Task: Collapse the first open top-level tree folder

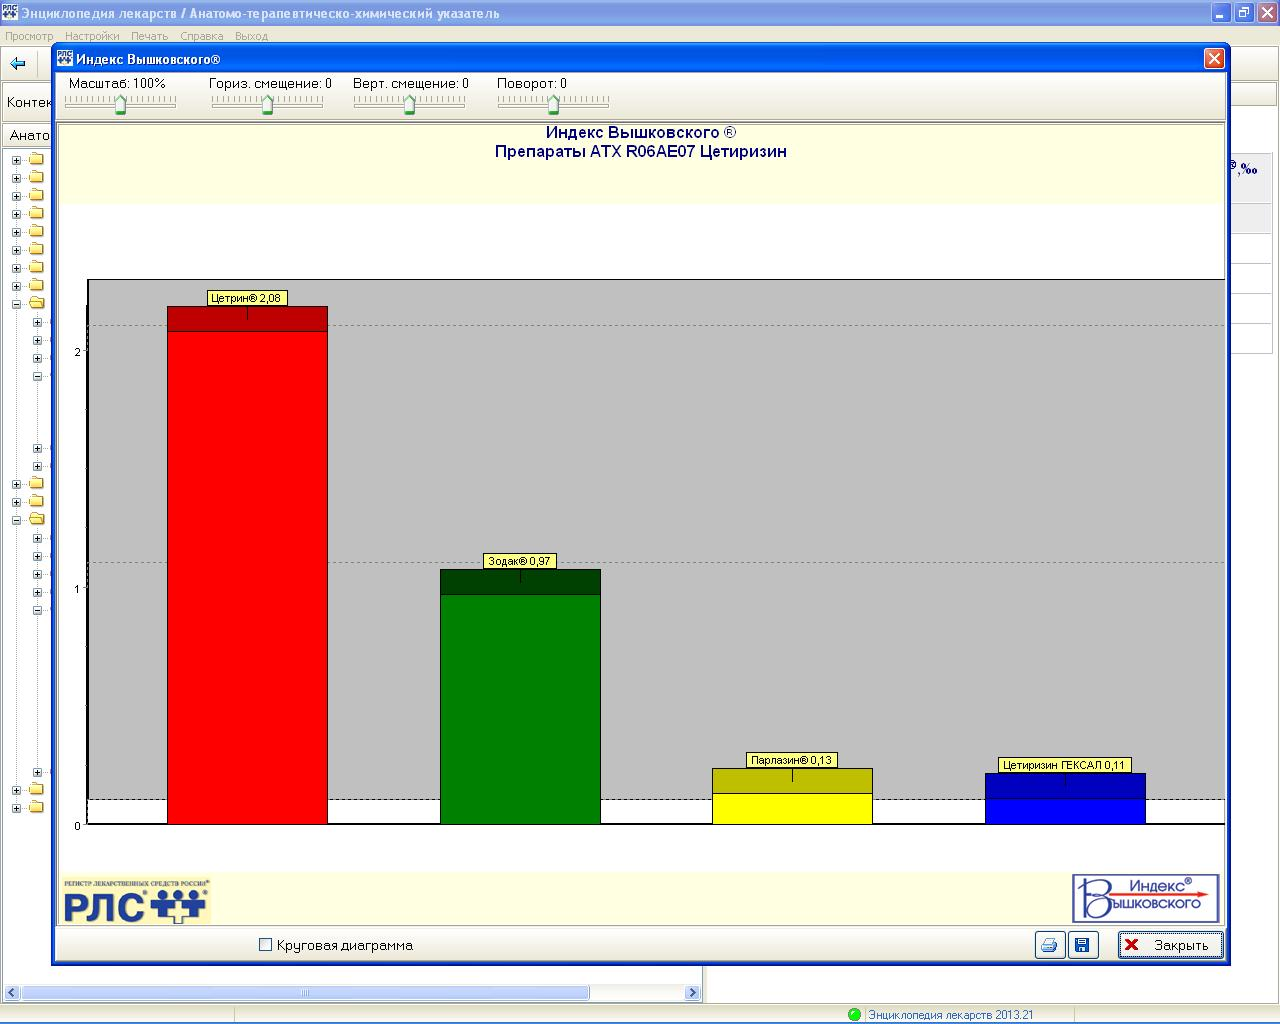Action: point(16,304)
